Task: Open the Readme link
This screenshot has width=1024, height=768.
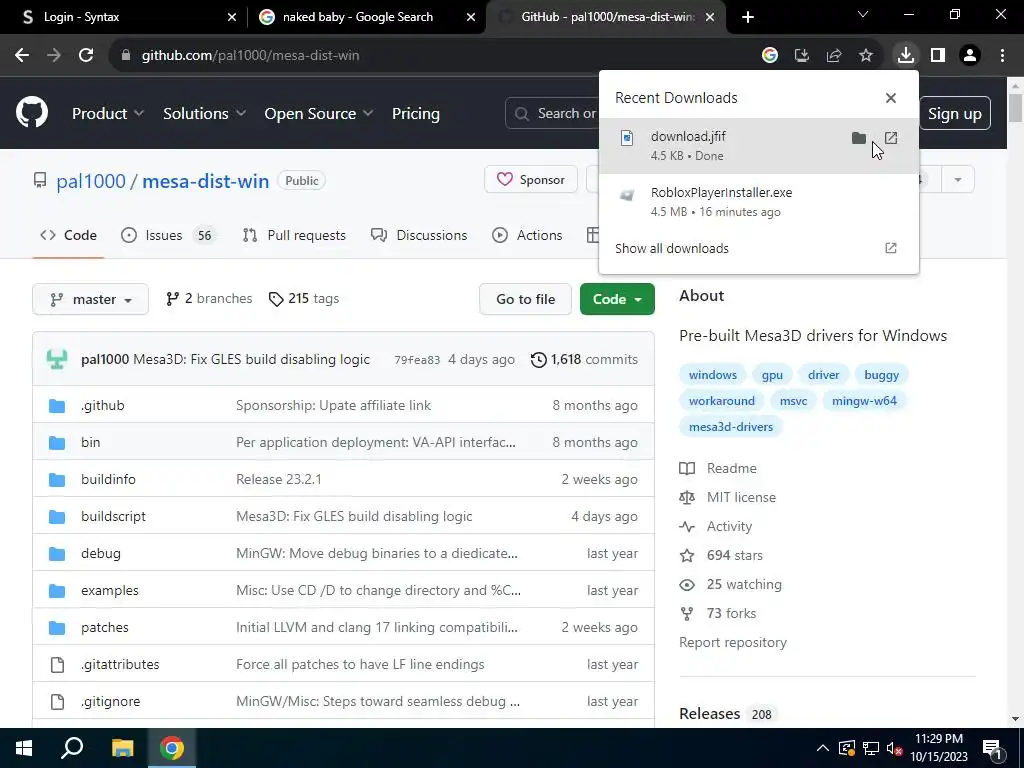Action: click(x=718, y=468)
